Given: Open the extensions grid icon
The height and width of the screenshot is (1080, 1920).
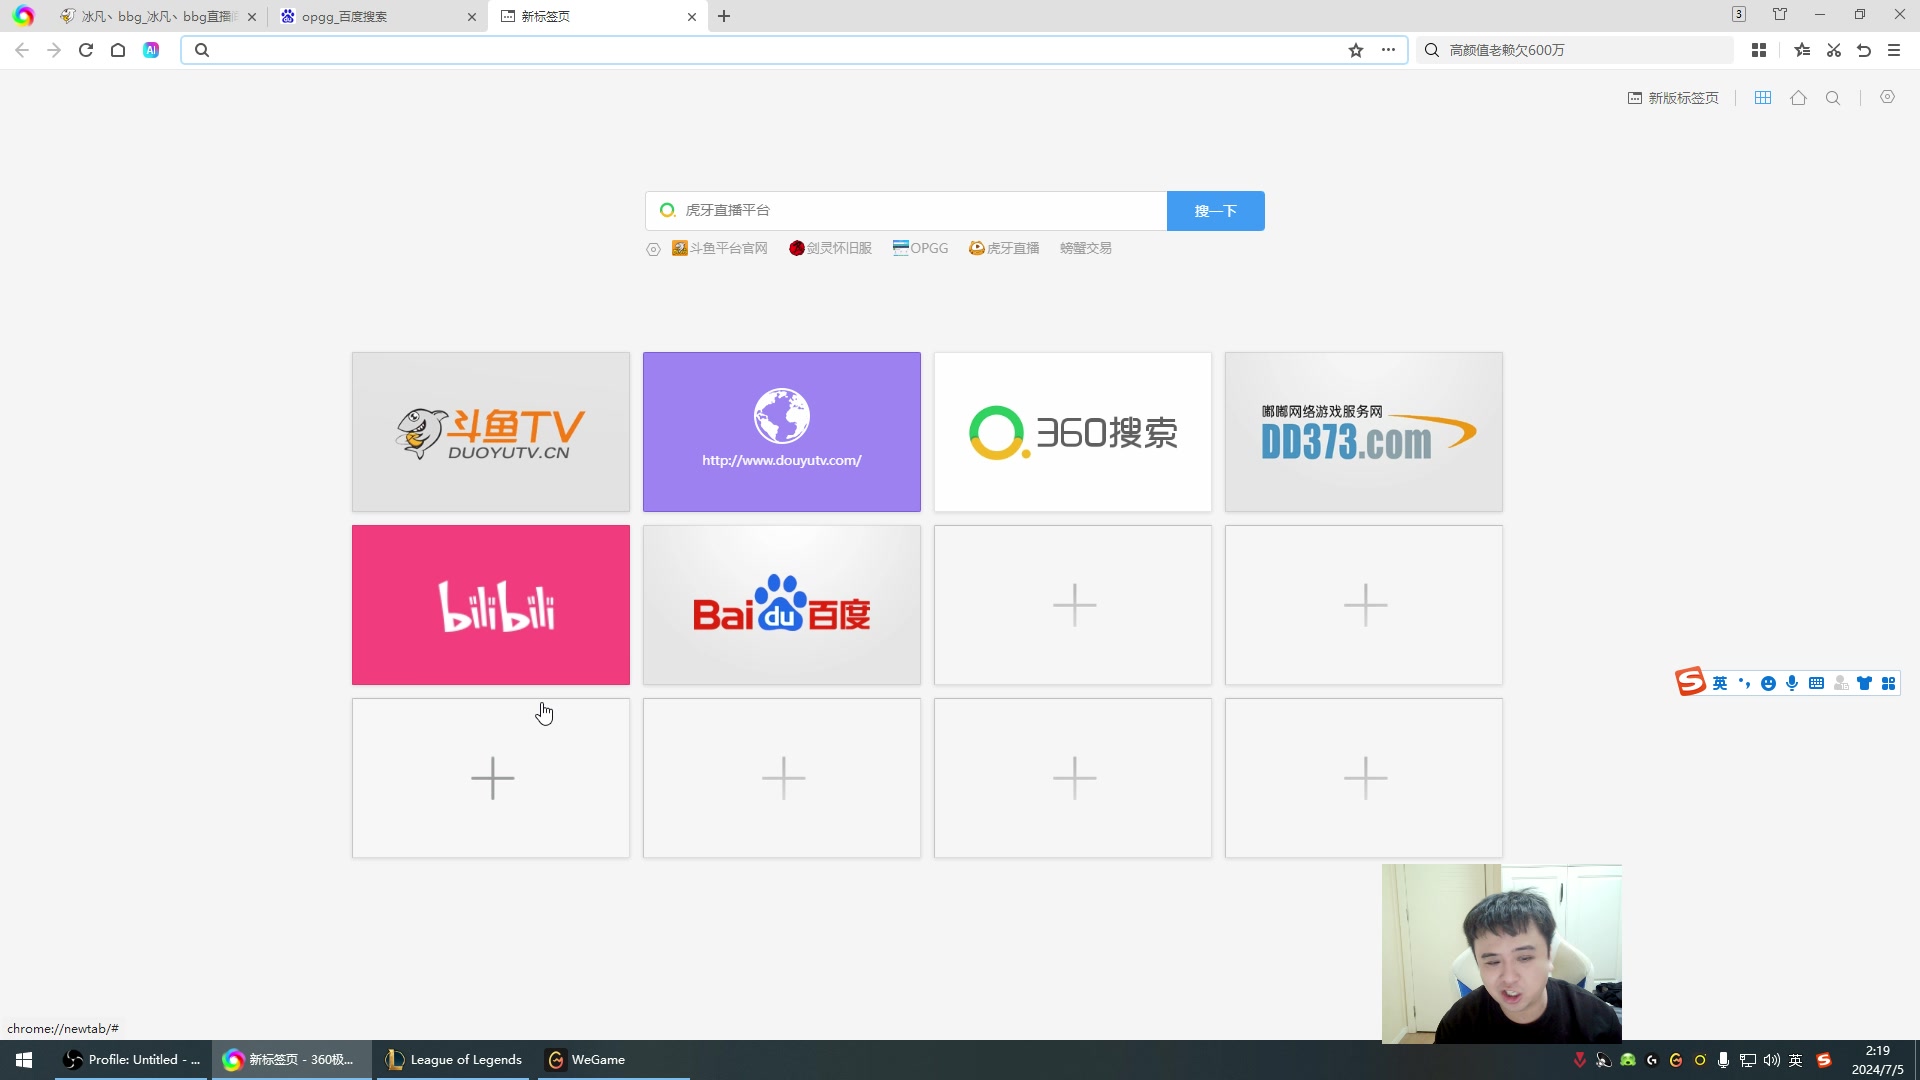Looking at the screenshot, I should point(1759,50).
